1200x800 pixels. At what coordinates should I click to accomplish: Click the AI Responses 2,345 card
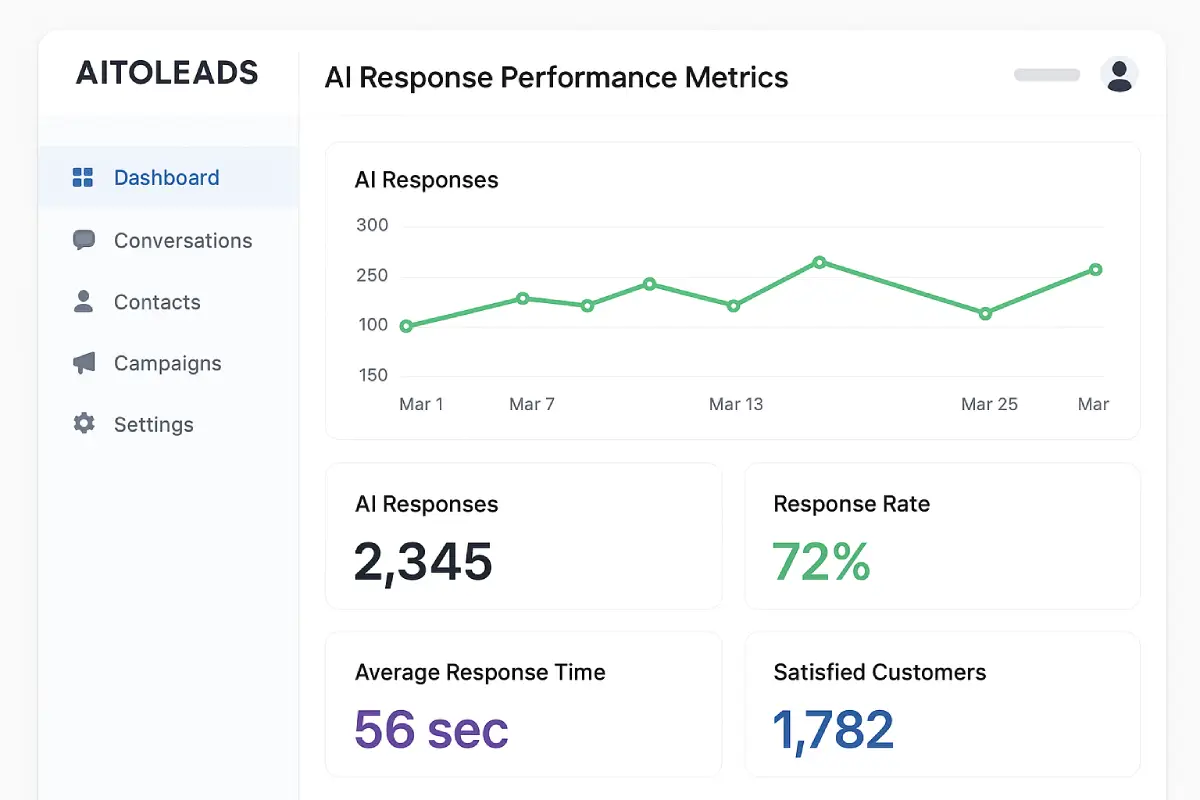[523, 536]
